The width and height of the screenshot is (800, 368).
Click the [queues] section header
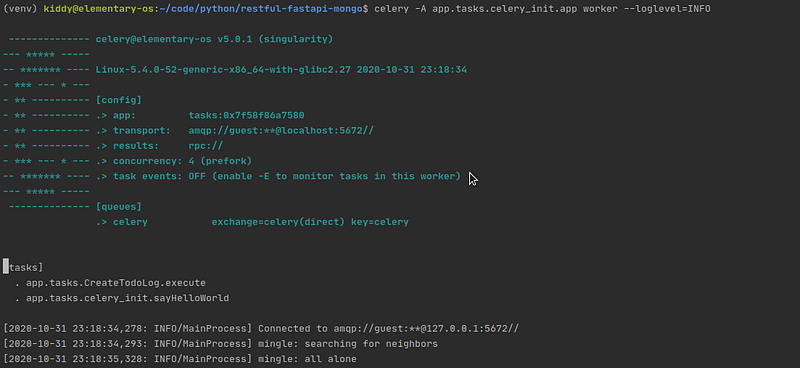(x=118, y=207)
